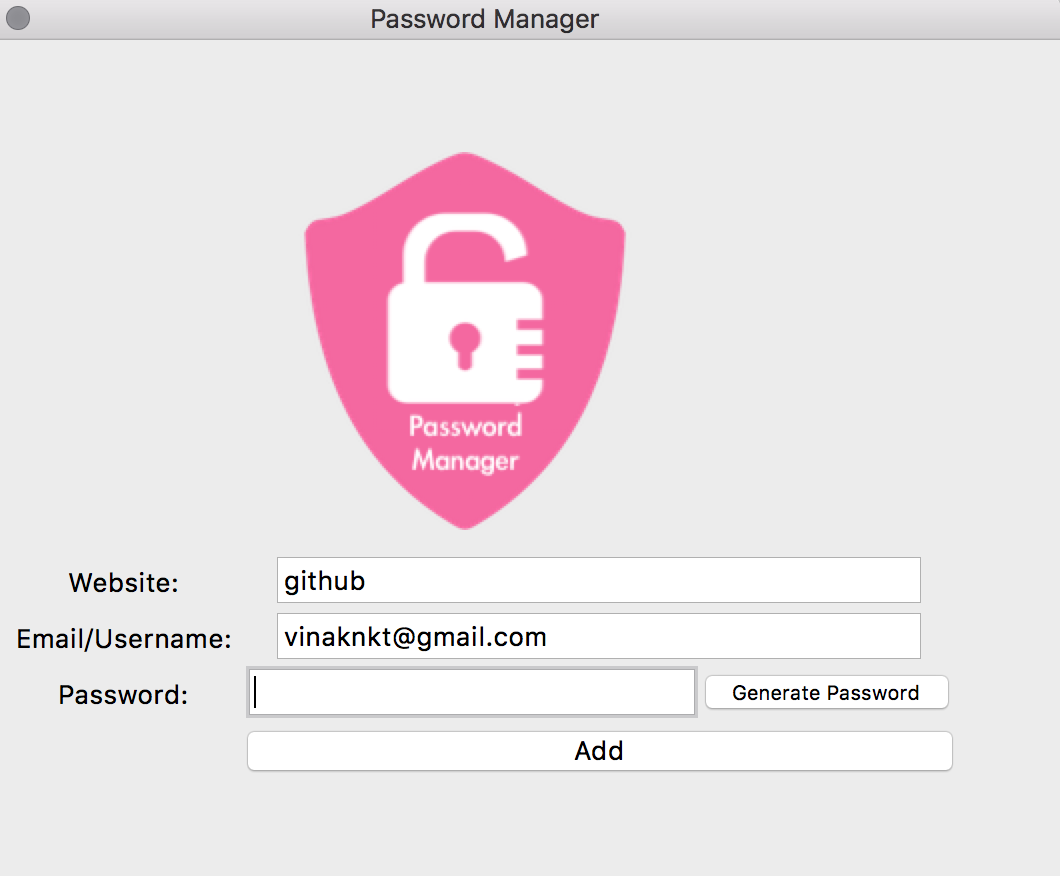Click the white padlock body in the logo
The image size is (1060, 876).
(x=453, y=343)
